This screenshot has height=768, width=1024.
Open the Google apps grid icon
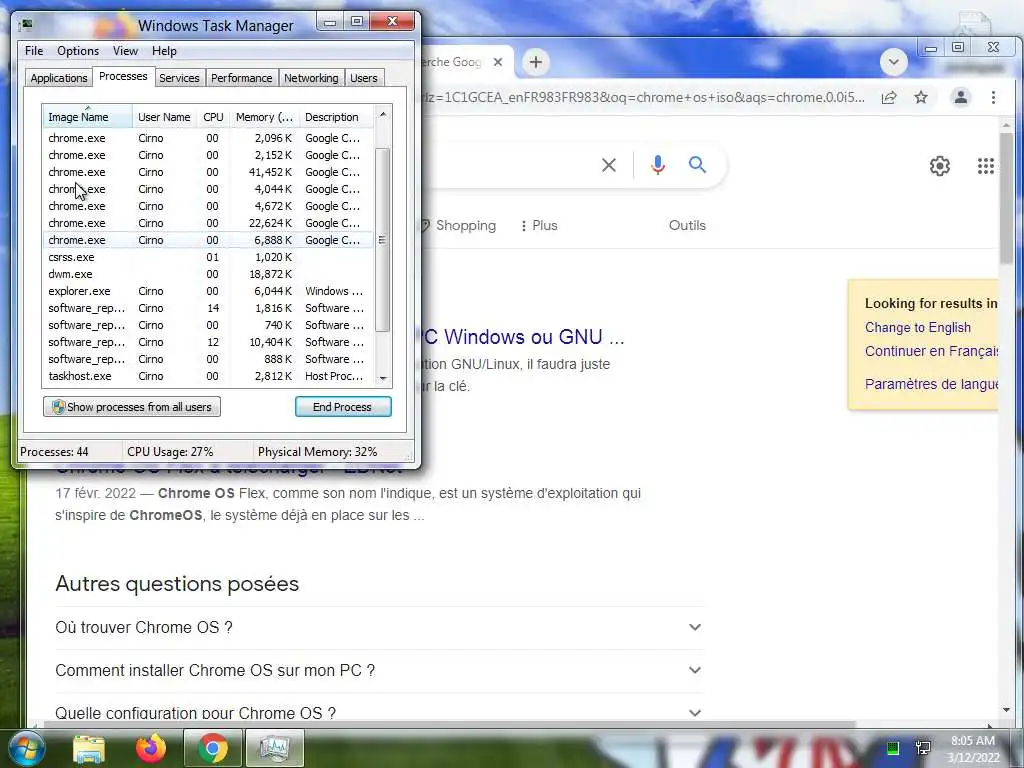985,166
